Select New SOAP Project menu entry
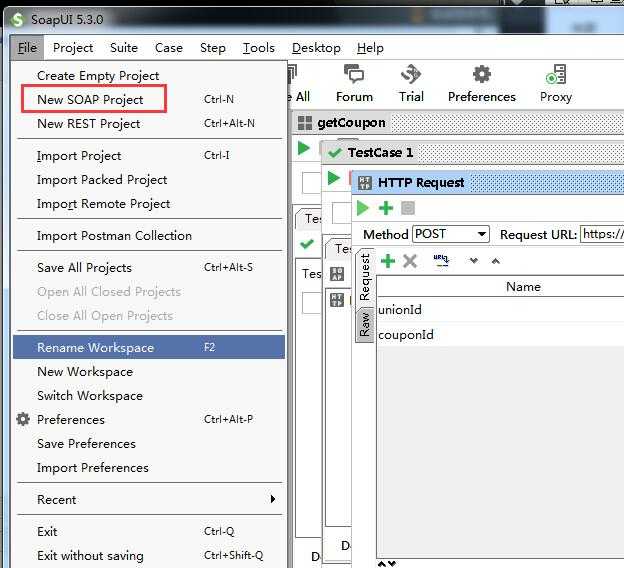The height and width of the screenshot is (568, 624). 149,100
